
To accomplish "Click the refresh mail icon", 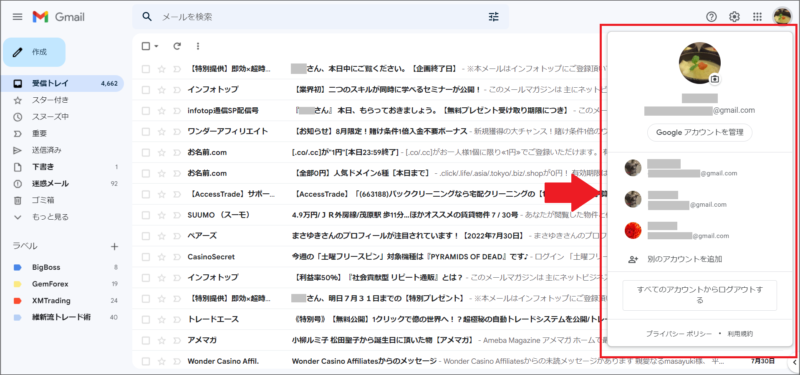I will tap(177, 46).
